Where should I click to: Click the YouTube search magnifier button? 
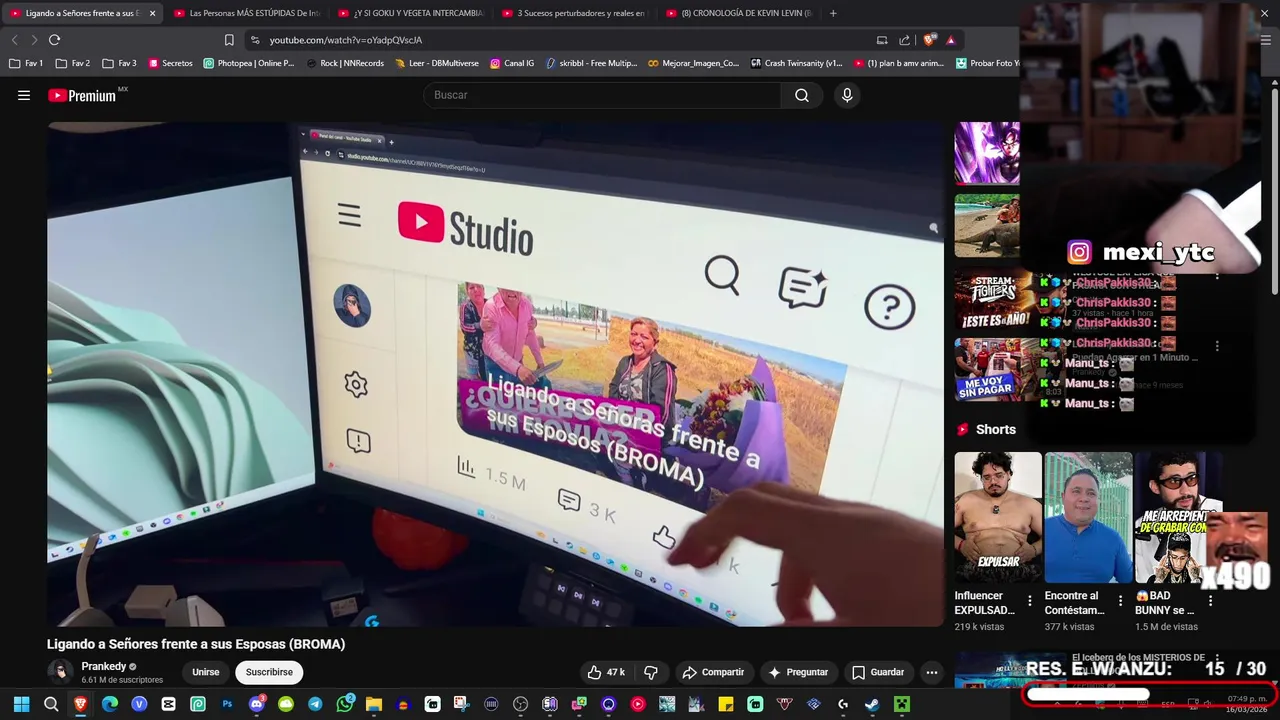(x=802, y=95)
